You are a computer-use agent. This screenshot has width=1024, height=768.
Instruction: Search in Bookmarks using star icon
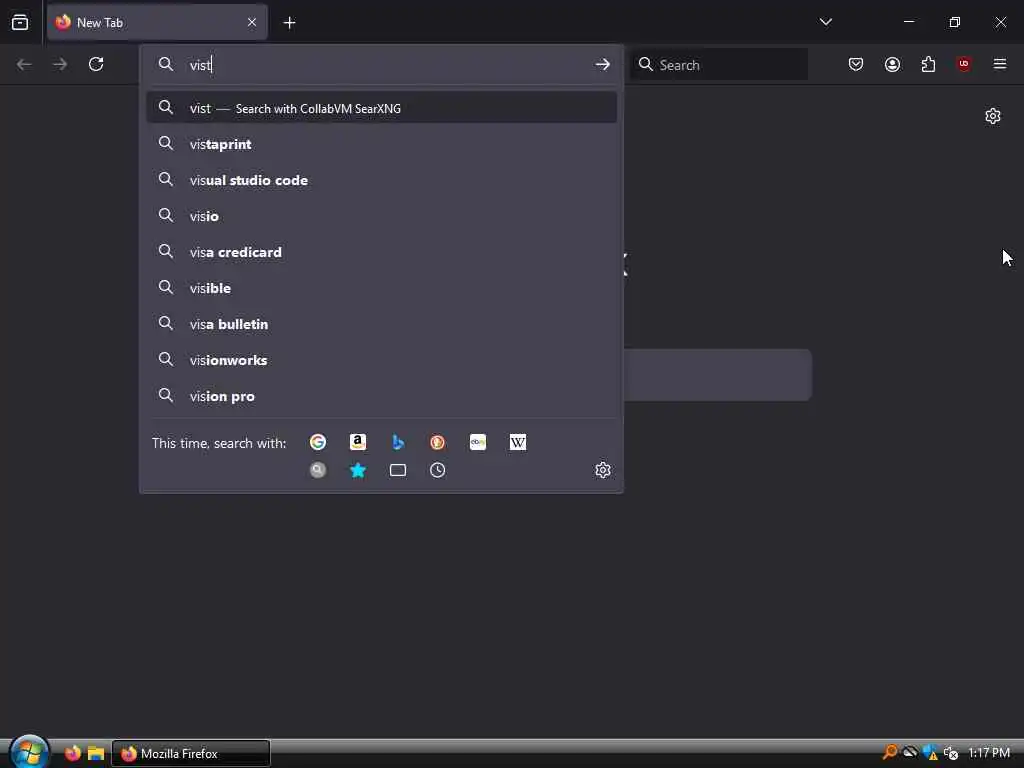(358, 470)
